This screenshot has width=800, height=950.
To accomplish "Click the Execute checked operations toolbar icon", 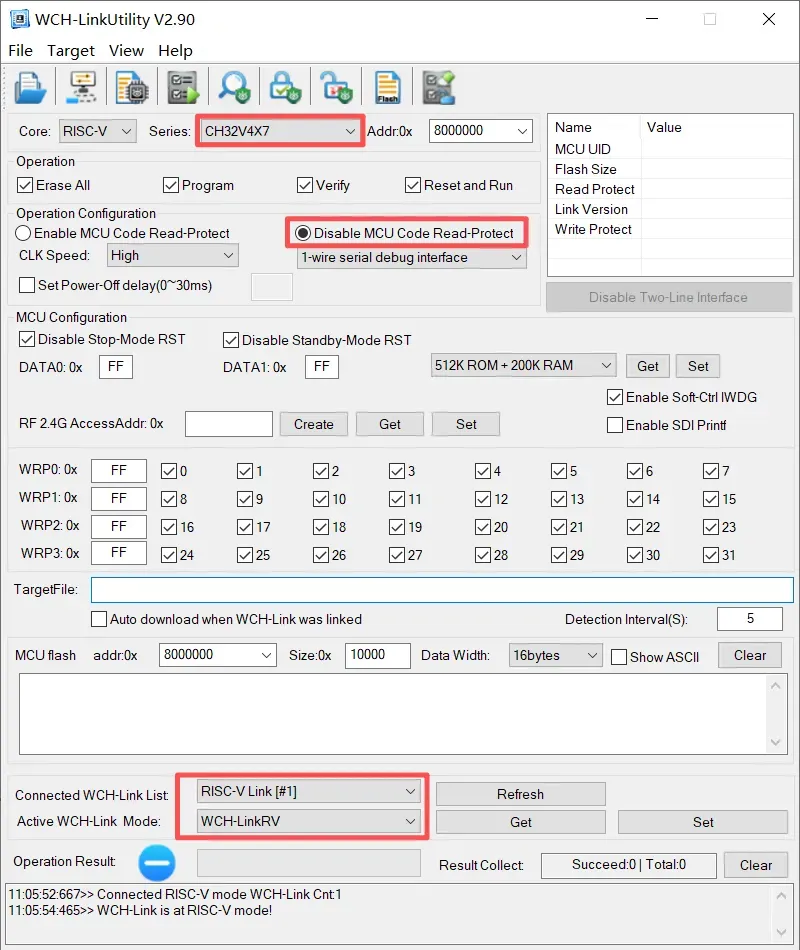I will [184, 88].
